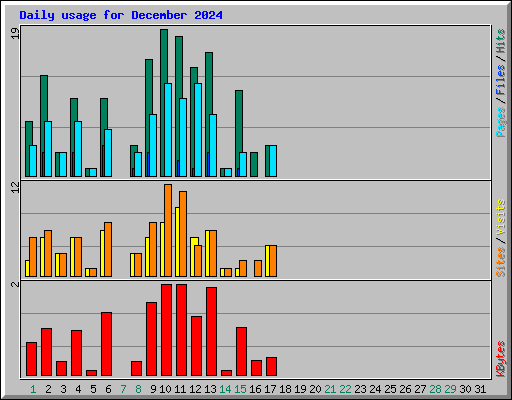Click green weekend day 21 axis label

pos(330,389)
